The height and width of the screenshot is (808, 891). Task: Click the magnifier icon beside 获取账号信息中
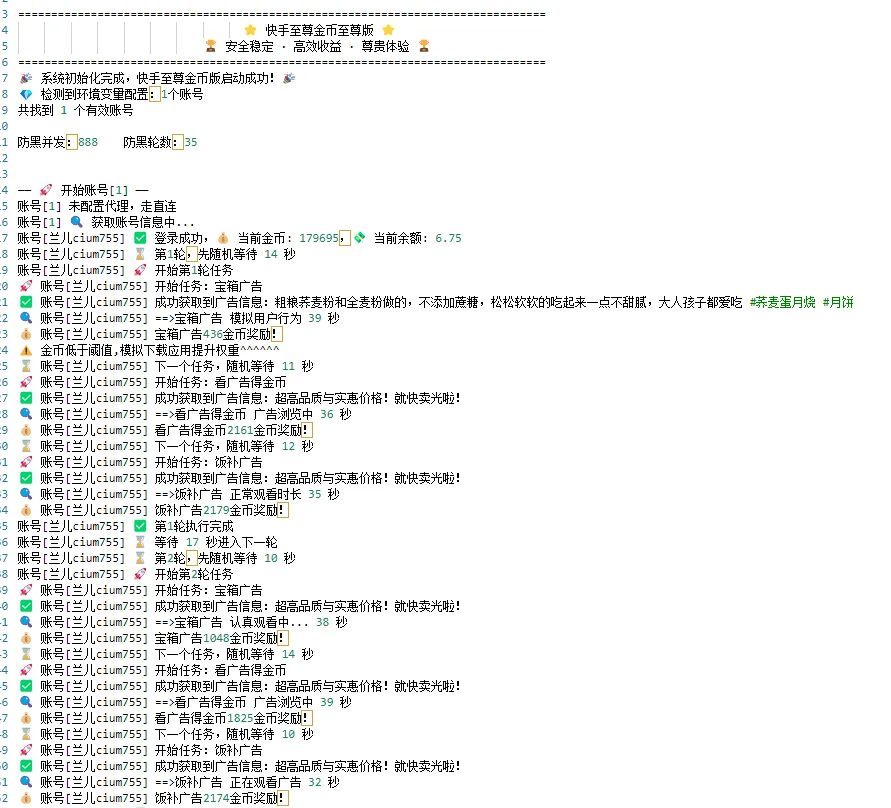pos(76,222)
